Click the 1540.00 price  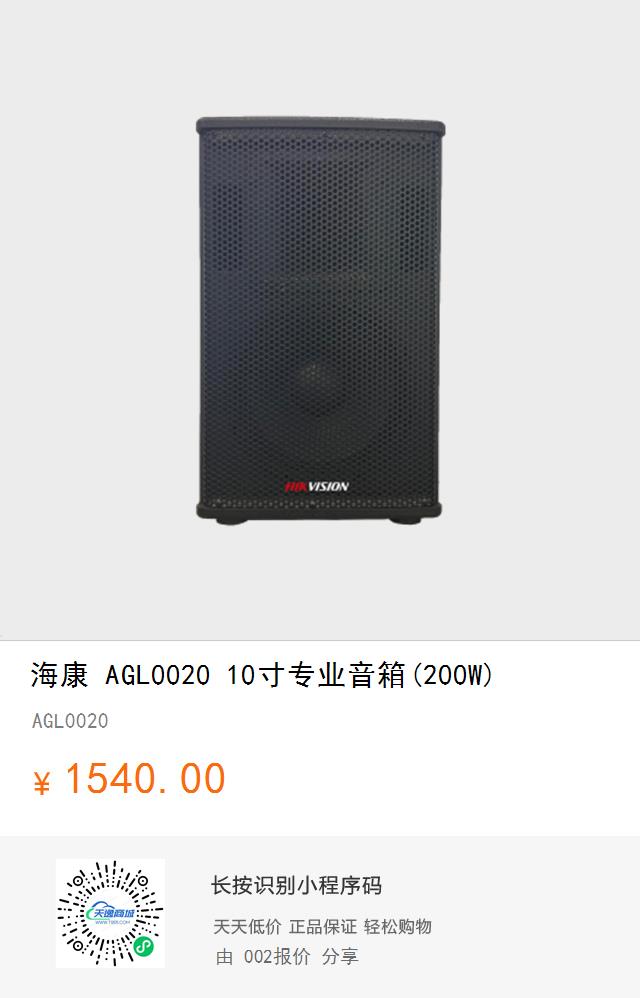pyautogui.click(x=145, y=778)
